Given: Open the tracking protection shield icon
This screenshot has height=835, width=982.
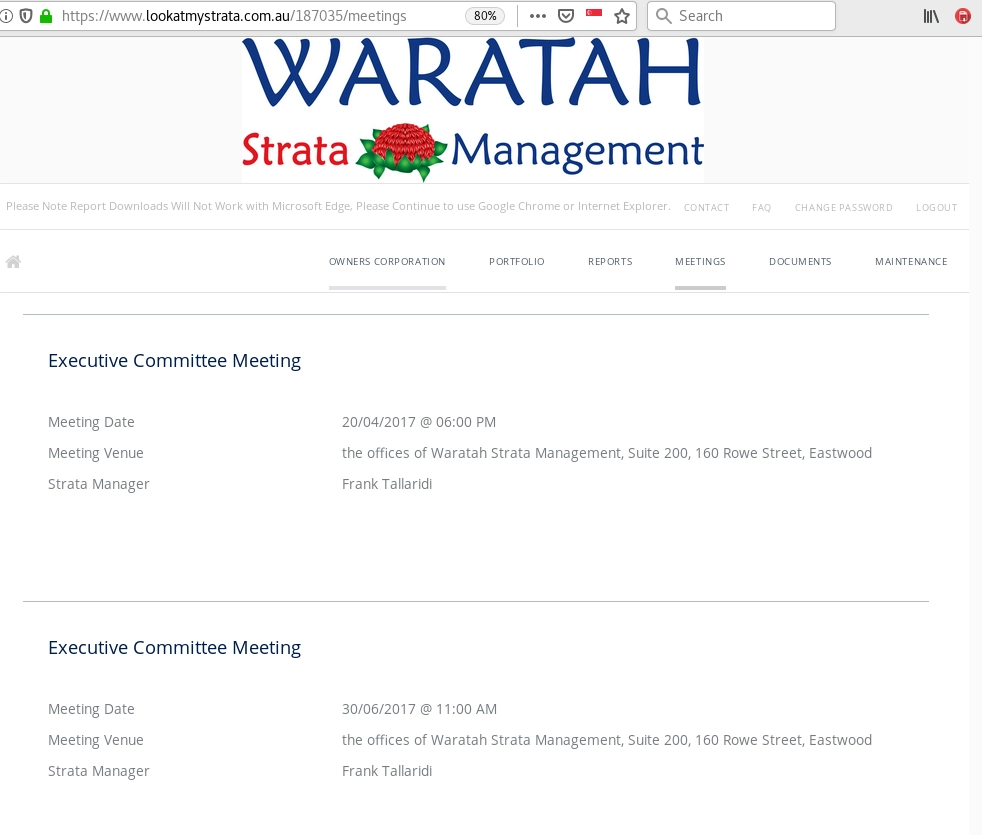Looking at the screenshot, I should [26, 16].
